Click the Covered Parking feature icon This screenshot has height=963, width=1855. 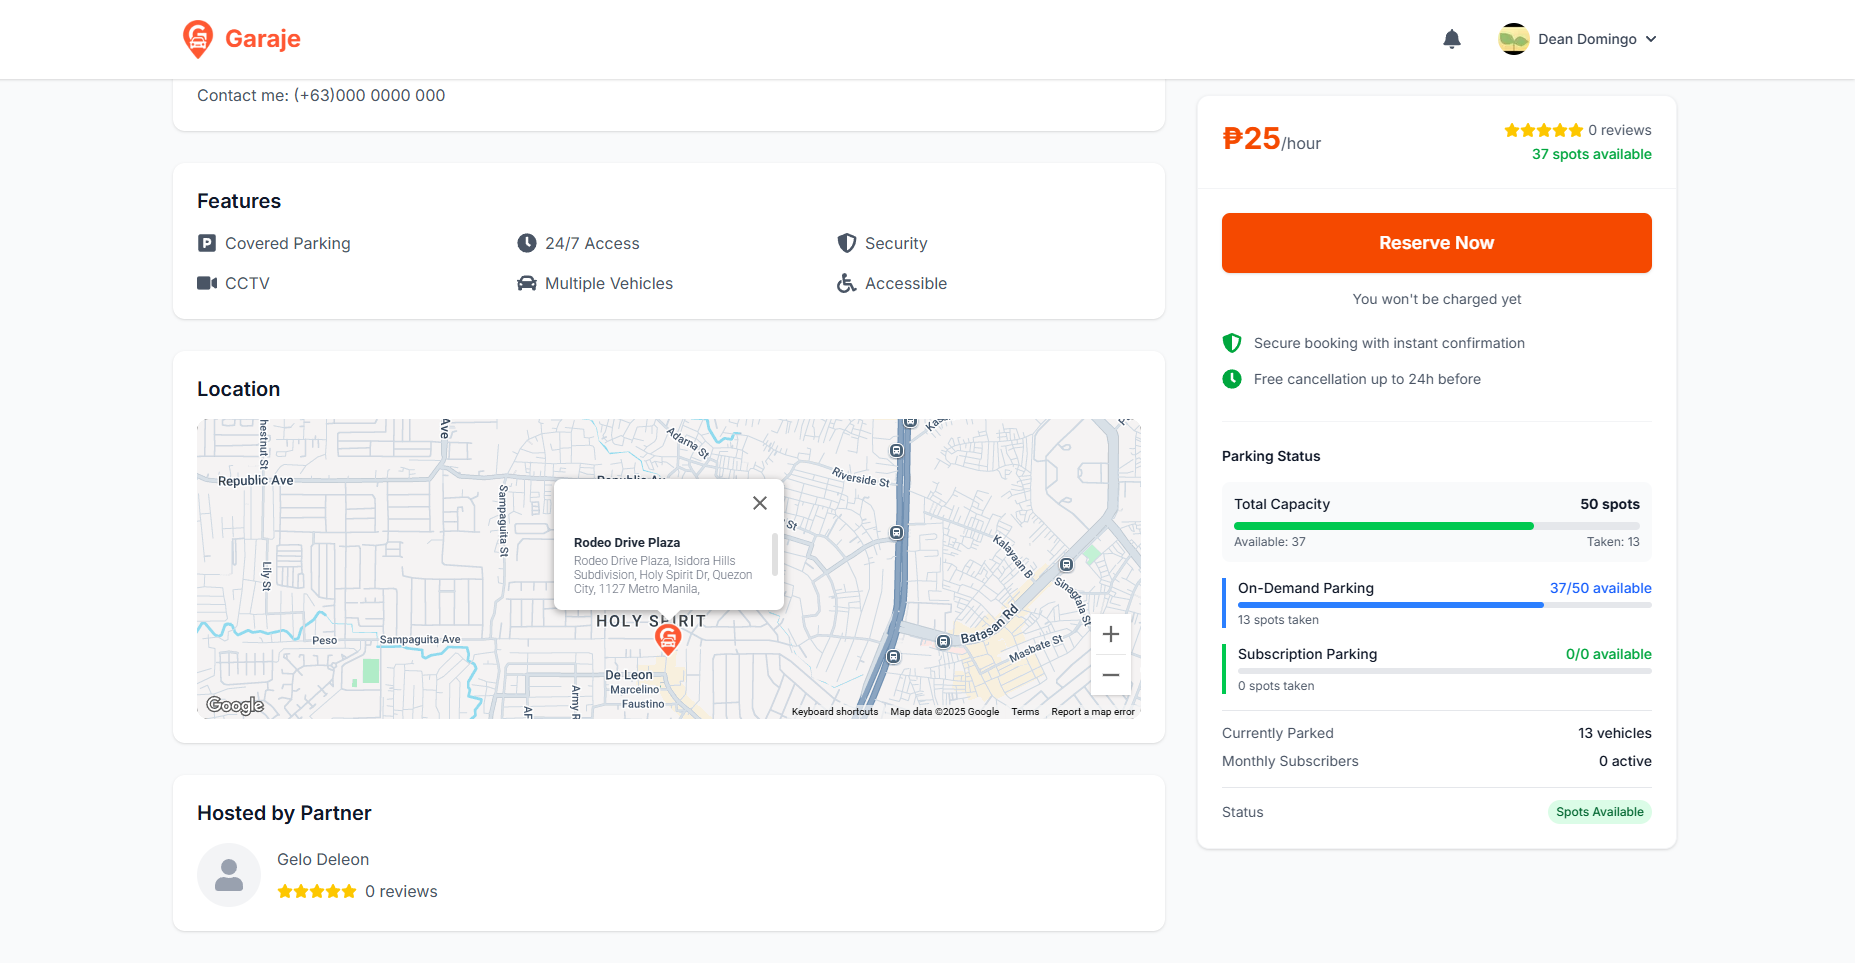(x=207, y=243)
